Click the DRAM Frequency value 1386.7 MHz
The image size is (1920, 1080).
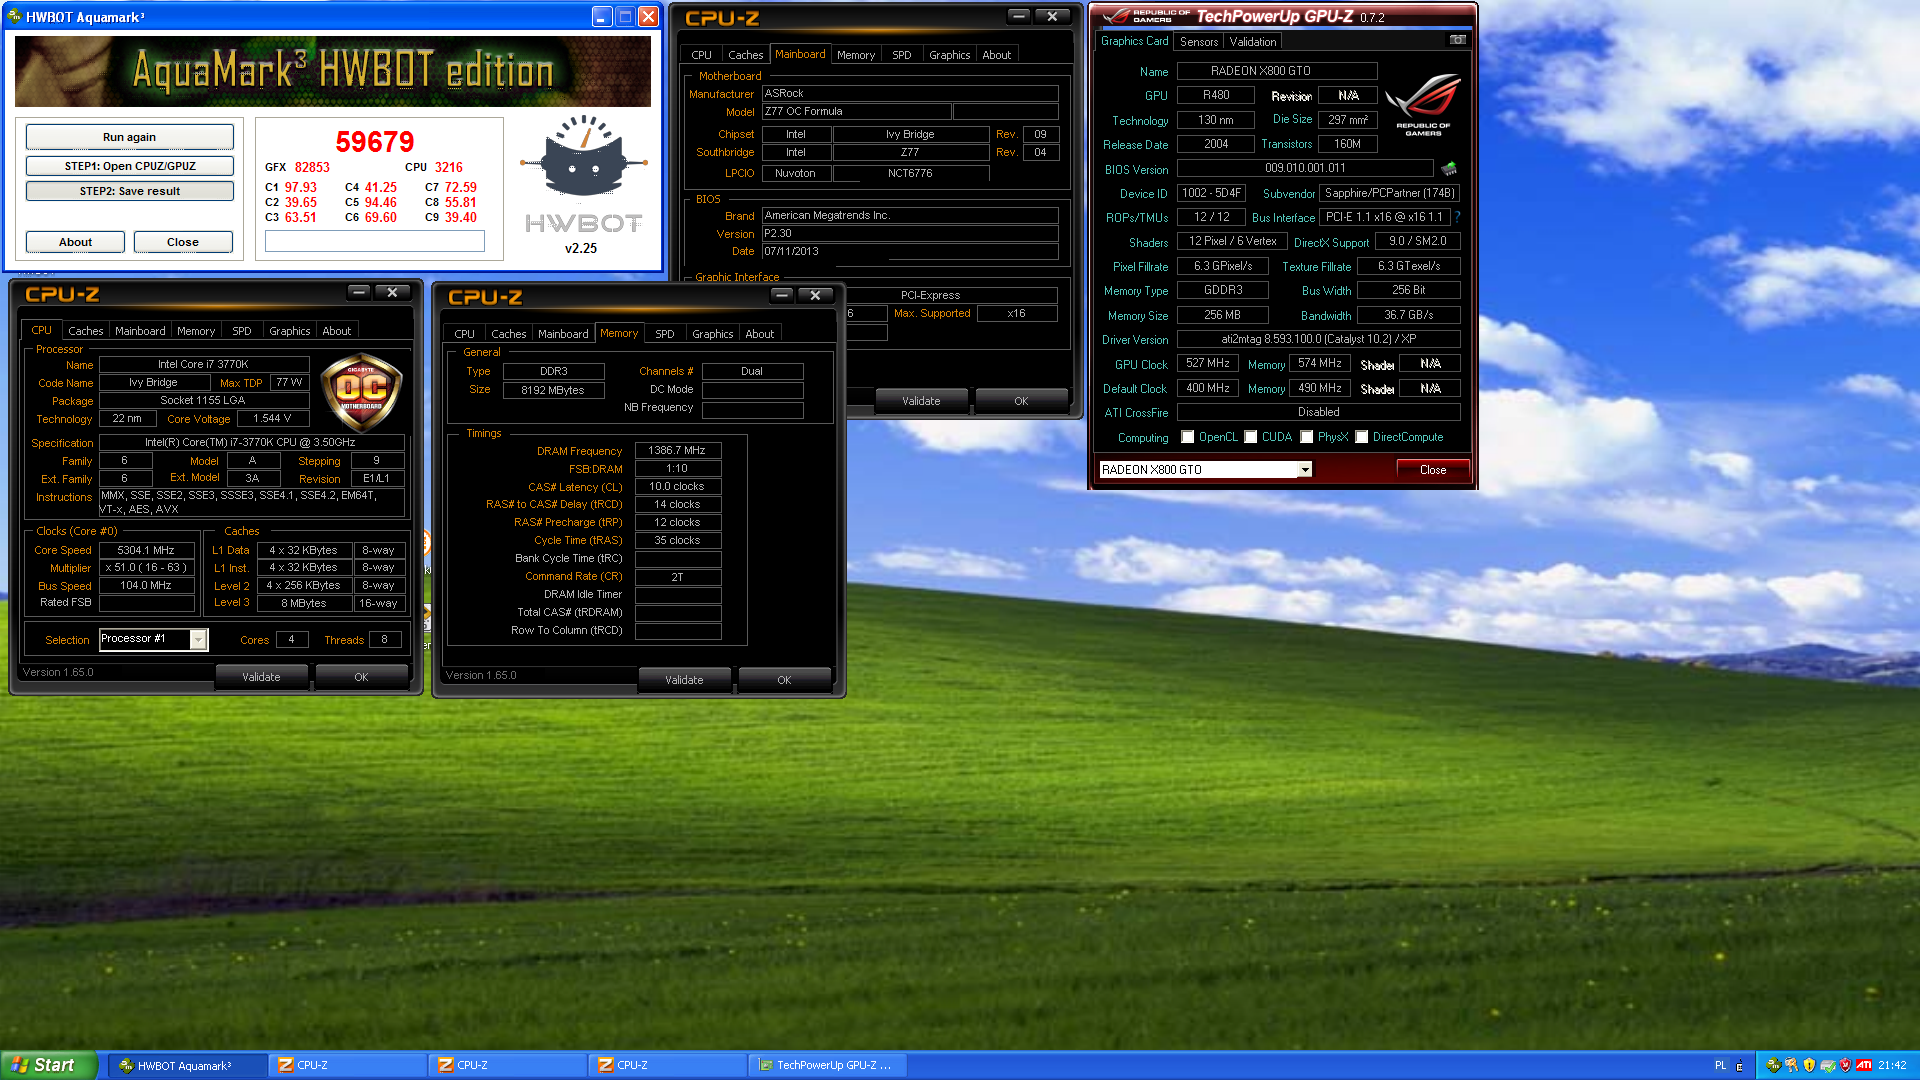(x=677, y=451)
